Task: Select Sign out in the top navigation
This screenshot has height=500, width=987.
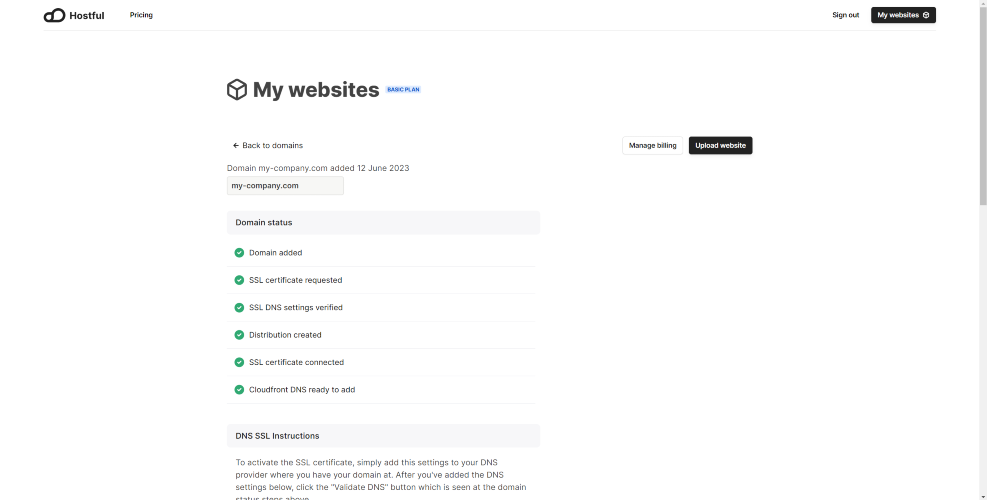Action: (x=845, y=15)
